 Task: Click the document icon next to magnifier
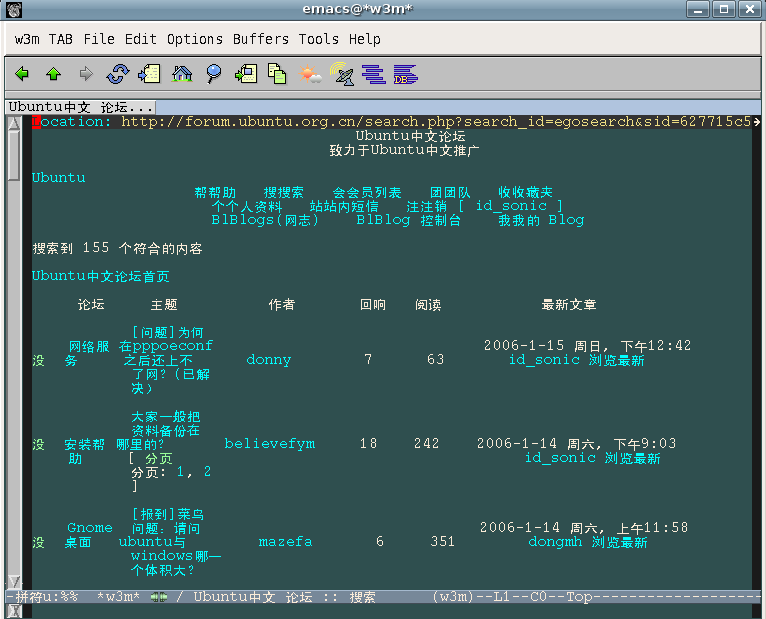(246, 74)
